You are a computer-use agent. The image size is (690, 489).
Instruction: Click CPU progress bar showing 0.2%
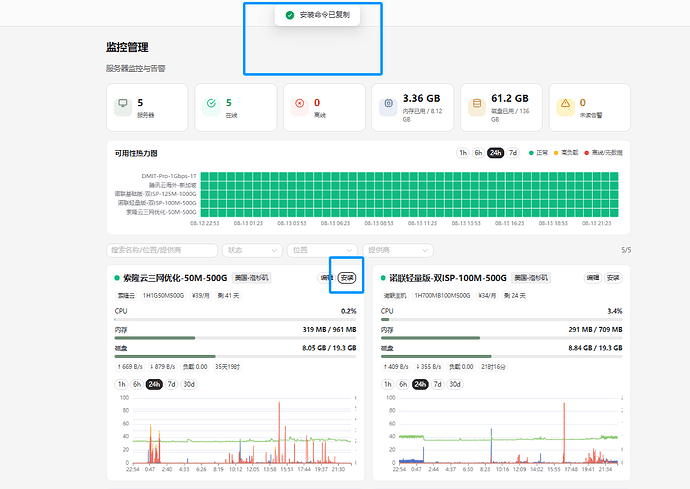pyautogui.click(x=235, y=319)
